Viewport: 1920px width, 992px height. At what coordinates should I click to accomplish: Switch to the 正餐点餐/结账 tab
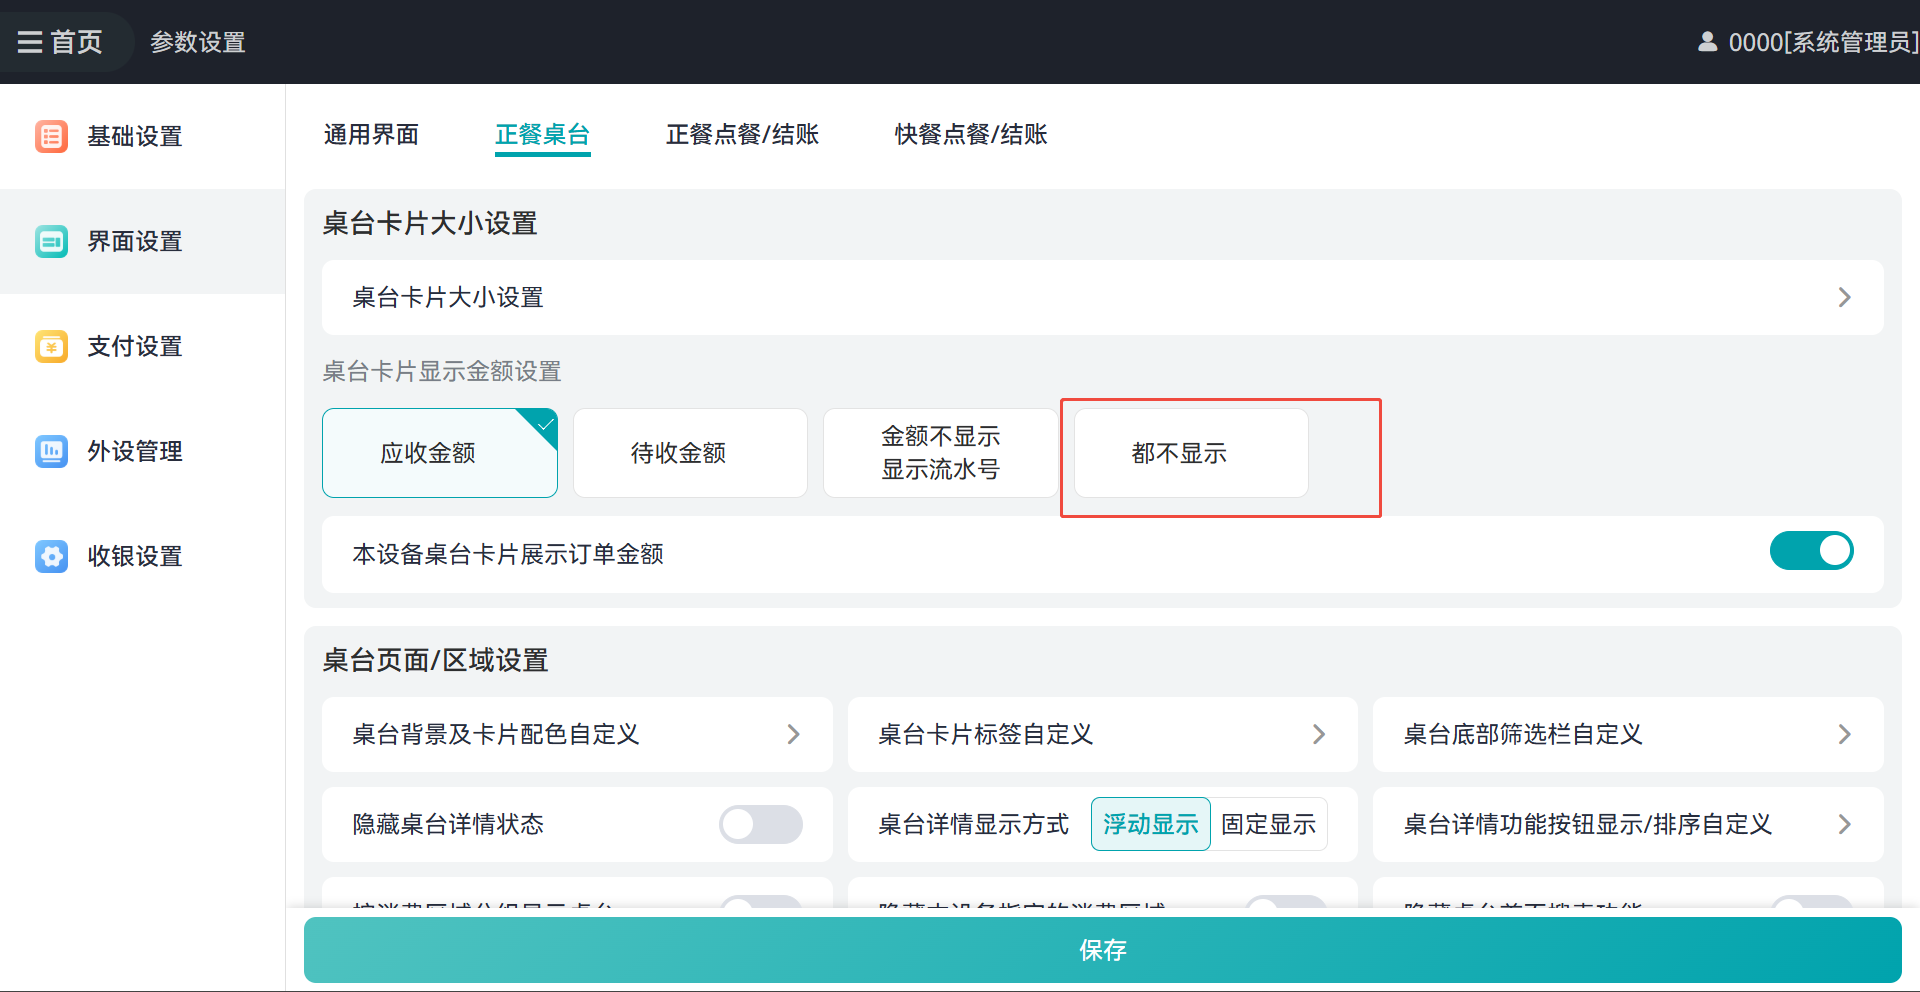pos(743,134)
